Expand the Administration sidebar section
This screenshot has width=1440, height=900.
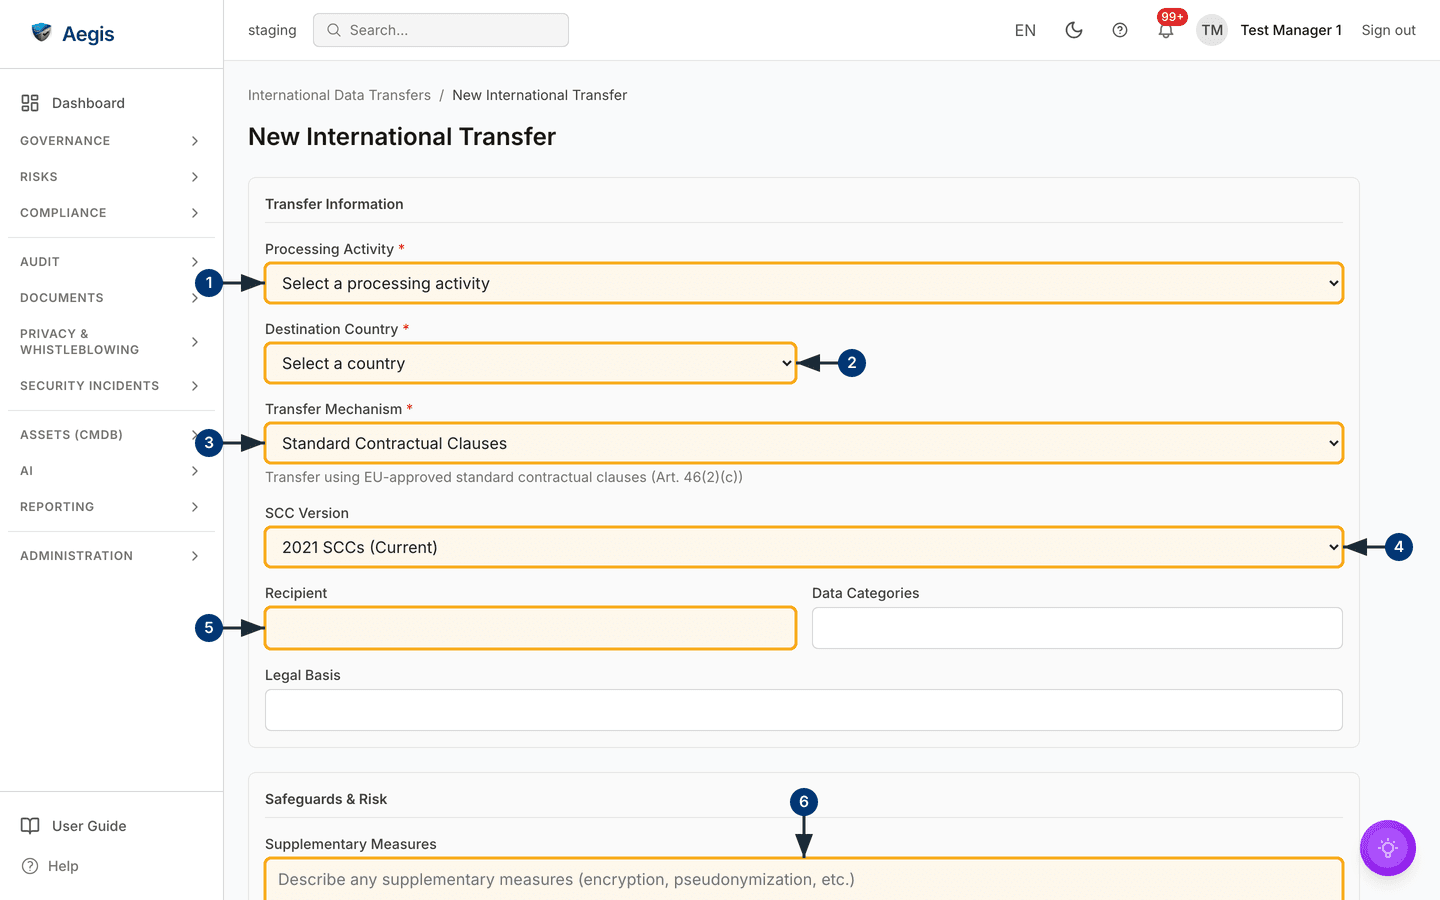click(110, 556)
